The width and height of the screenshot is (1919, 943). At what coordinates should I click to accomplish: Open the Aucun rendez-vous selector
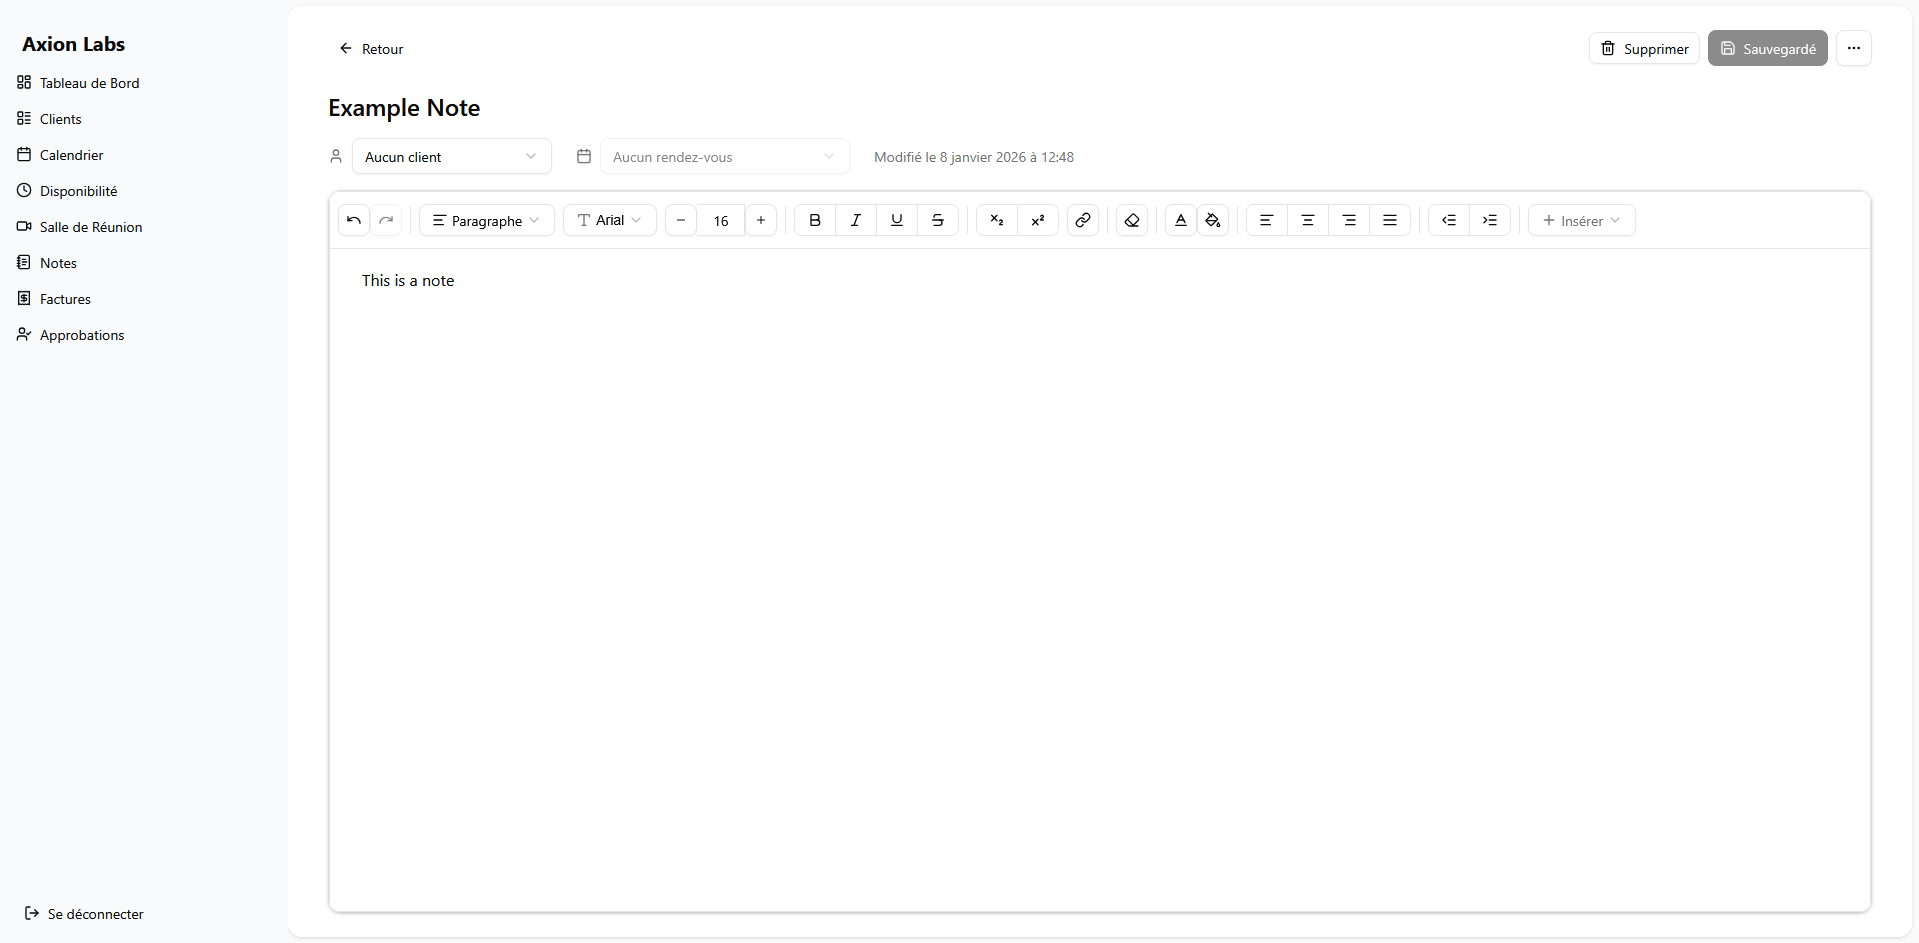[723, 156]
